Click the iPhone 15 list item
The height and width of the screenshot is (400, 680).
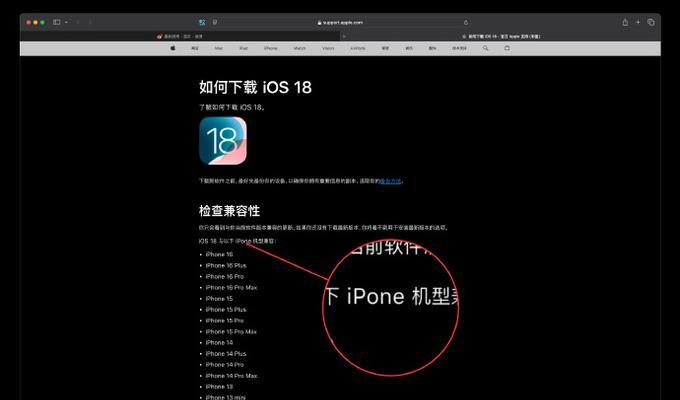tap(219, 298)
